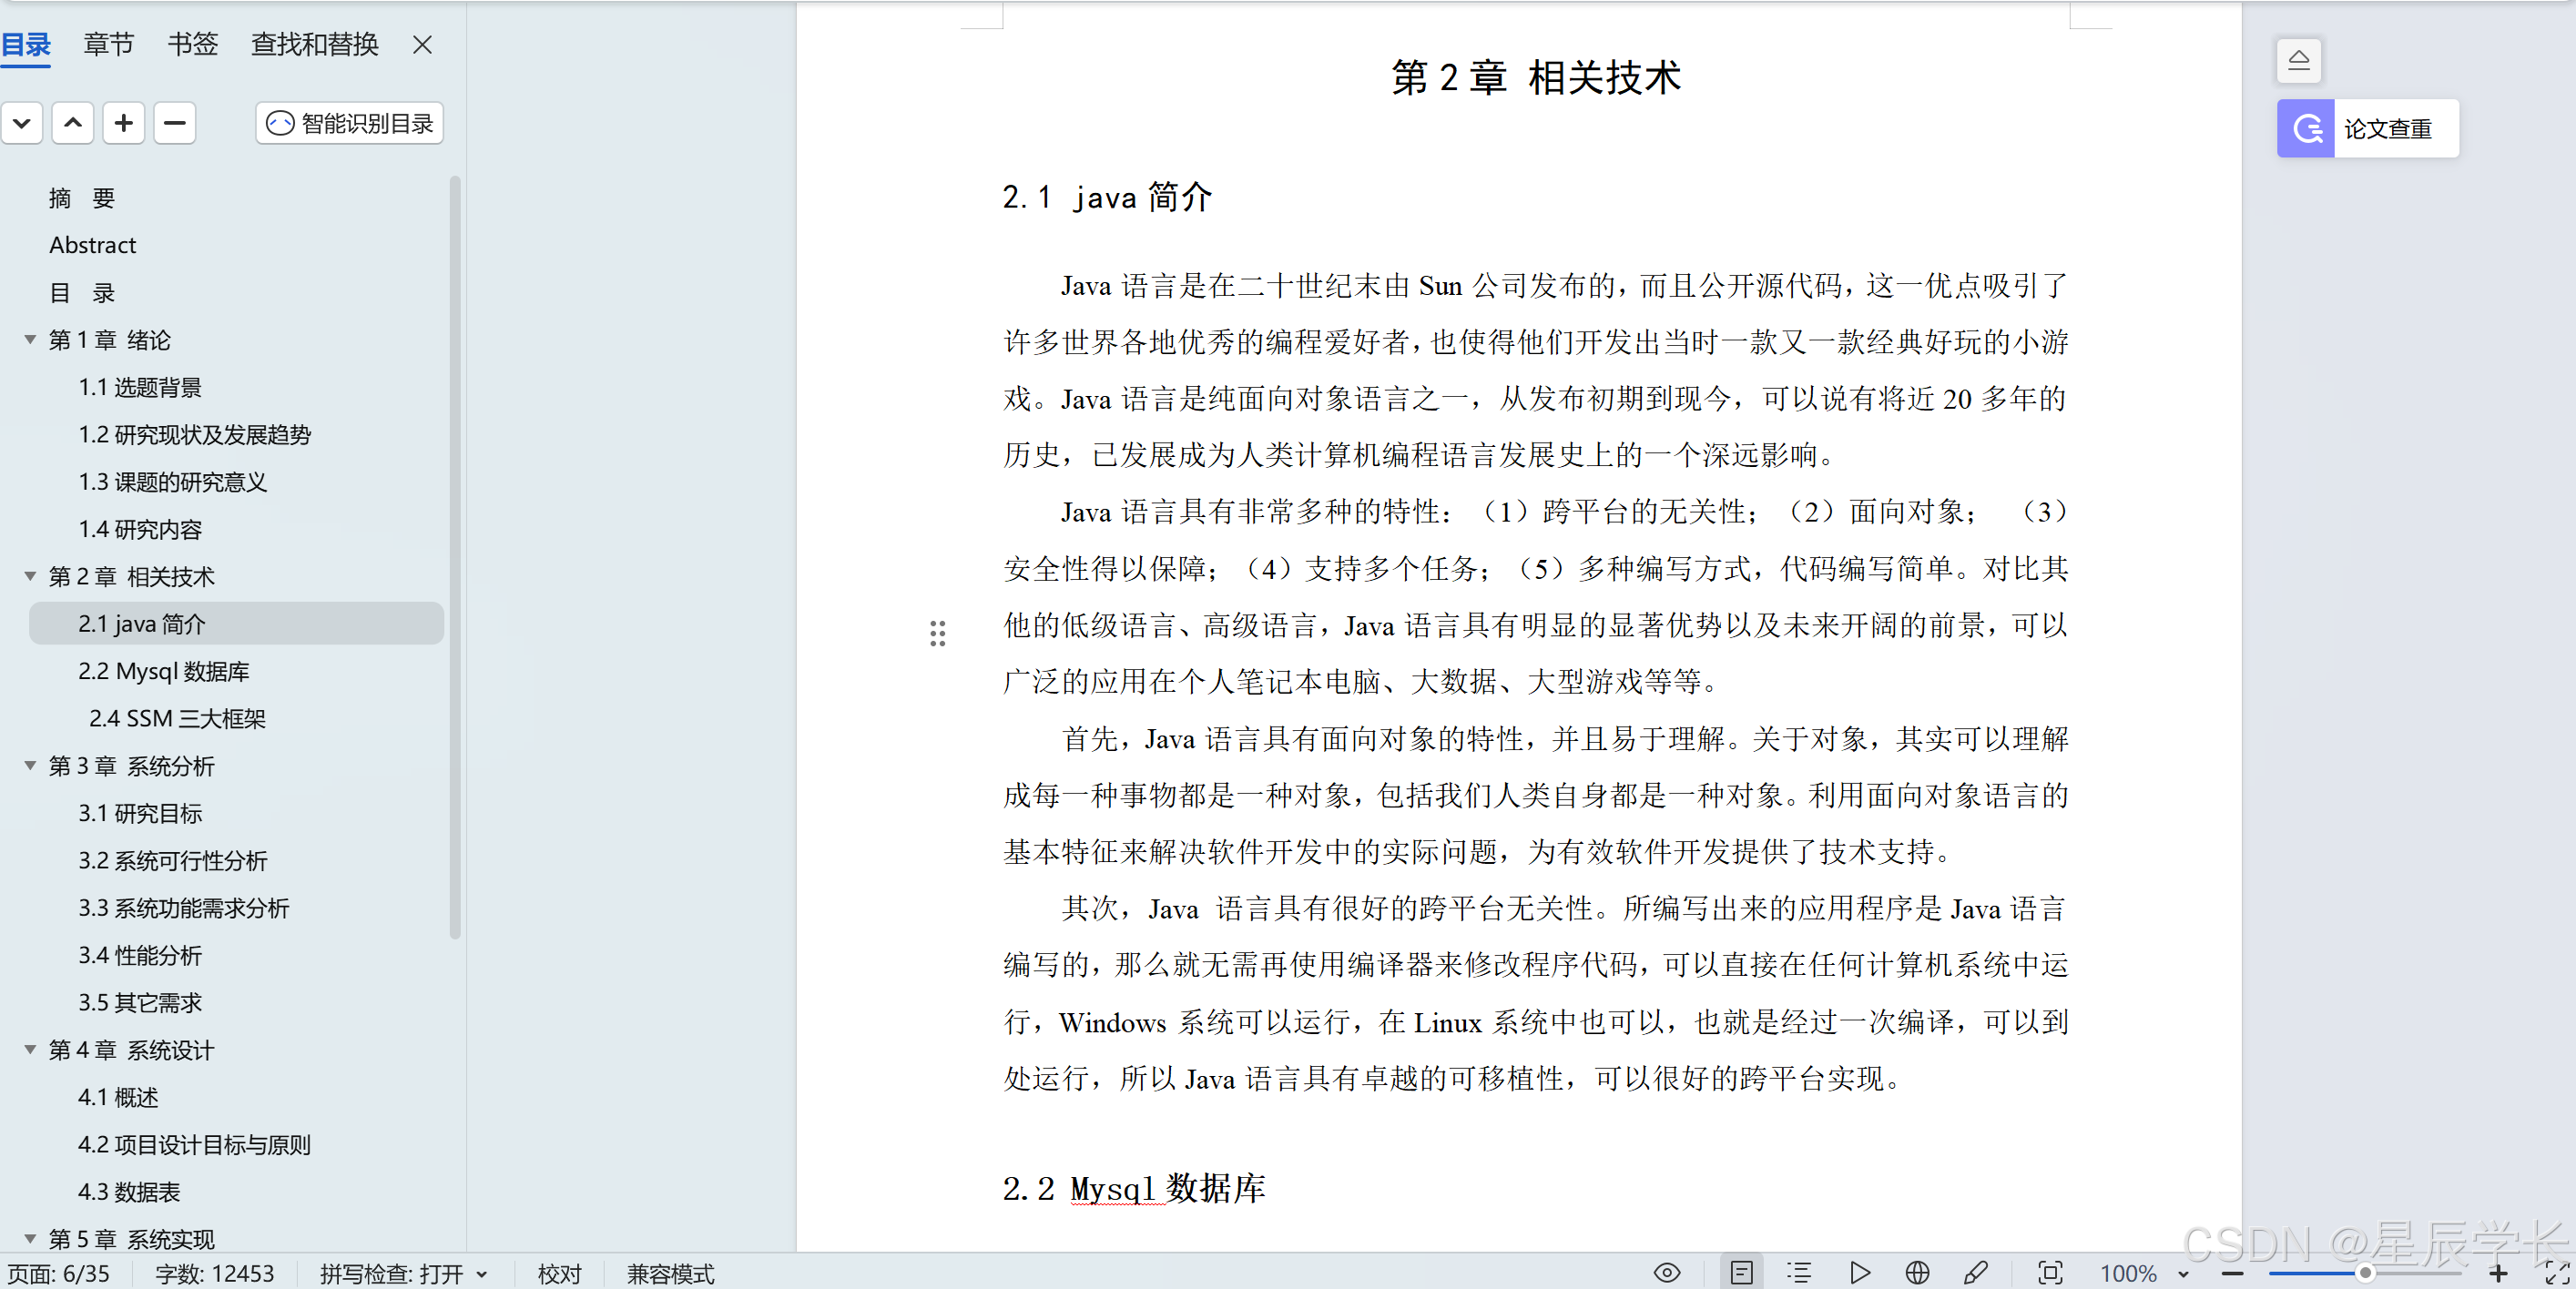The width and height of the screenshot is (2576, 1289).
Task: Select 2.2 Mysql 数据库 in outline
Action: [164, 671]
